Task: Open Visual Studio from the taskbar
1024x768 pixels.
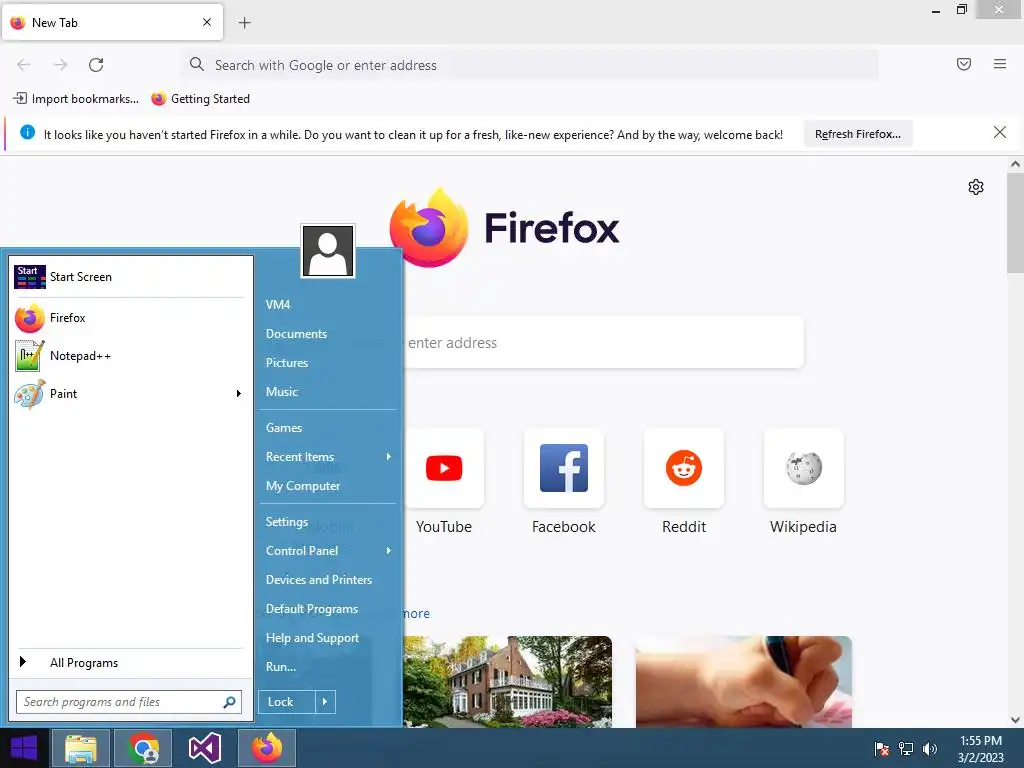Action: pyautogui.click(x=205, y=748)
